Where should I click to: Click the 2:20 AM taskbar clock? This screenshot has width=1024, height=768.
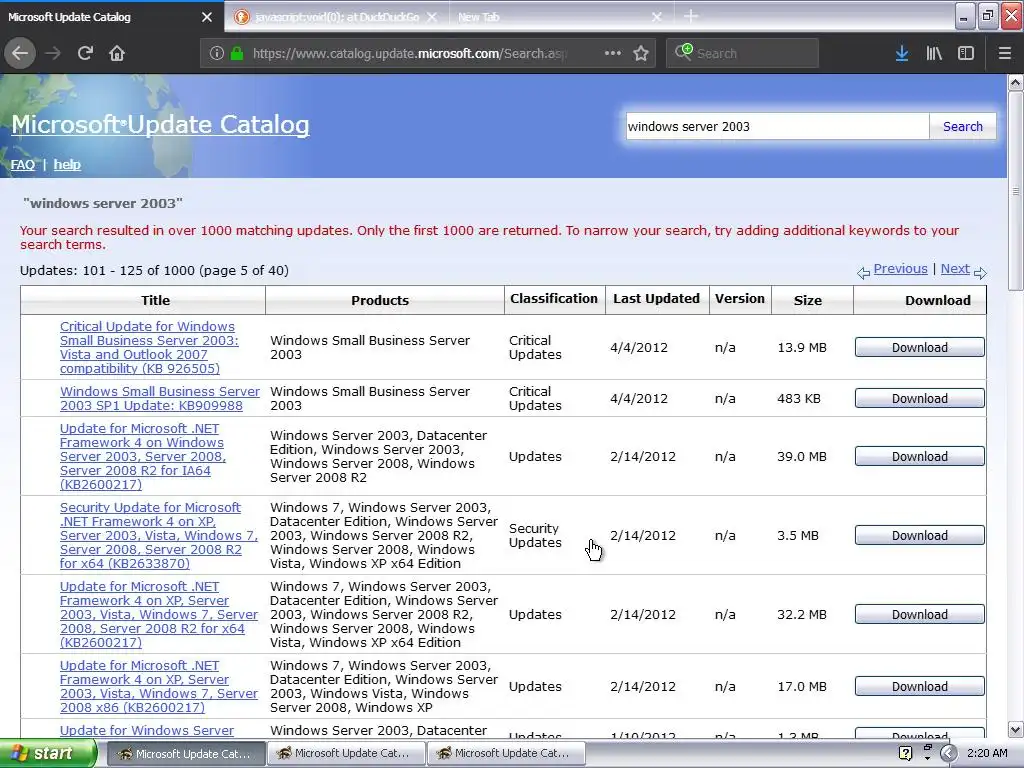[987, 753]
